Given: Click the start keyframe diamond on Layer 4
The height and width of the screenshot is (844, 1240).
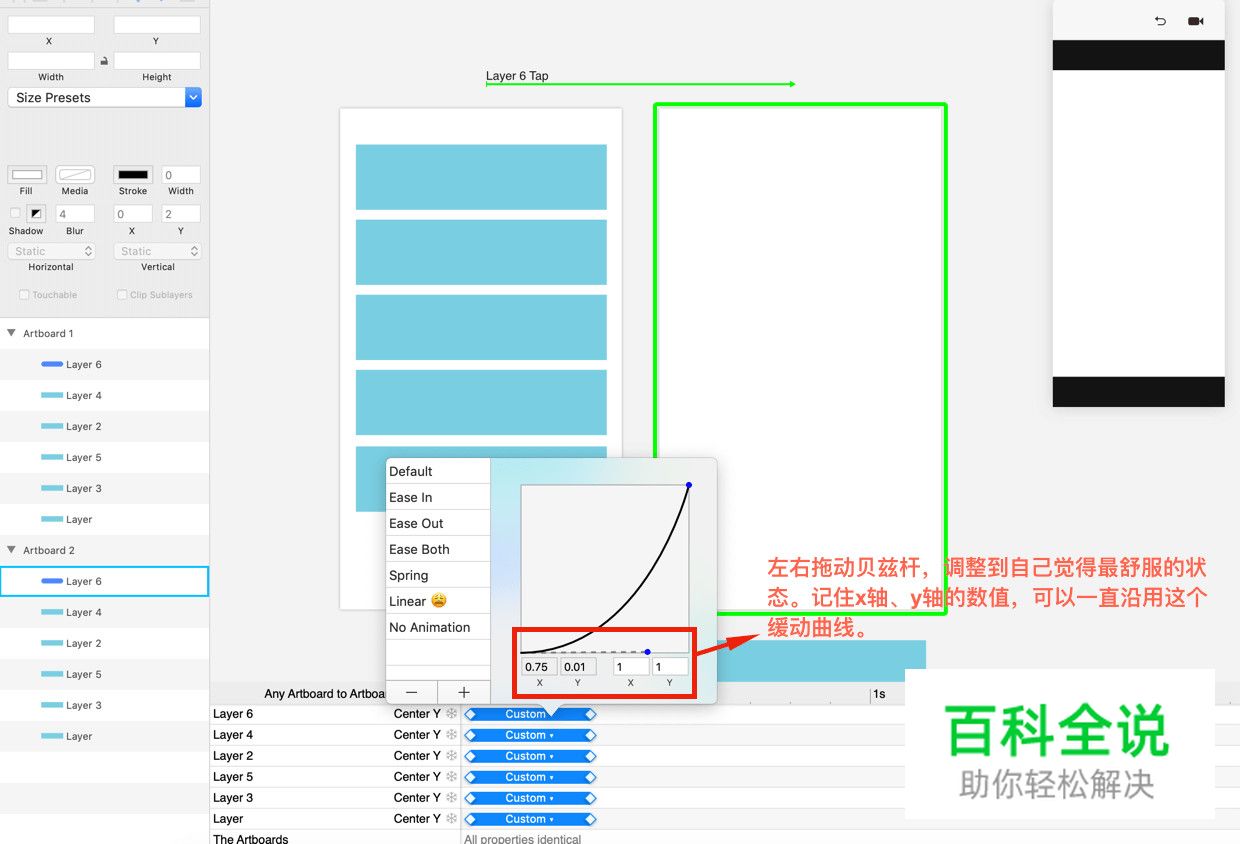Looking at the screenshot, I should (471, 735).
